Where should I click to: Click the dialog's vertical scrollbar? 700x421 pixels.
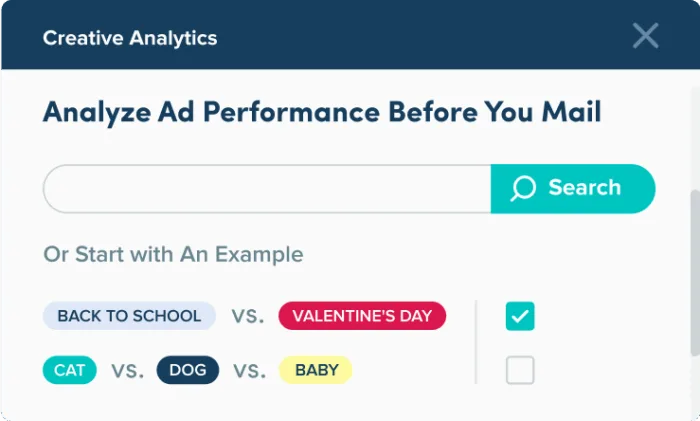click(x=694, y=270)
